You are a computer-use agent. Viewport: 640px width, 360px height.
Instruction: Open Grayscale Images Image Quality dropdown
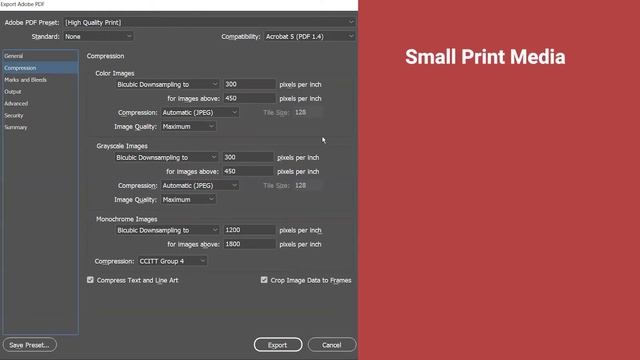(188, 199)
